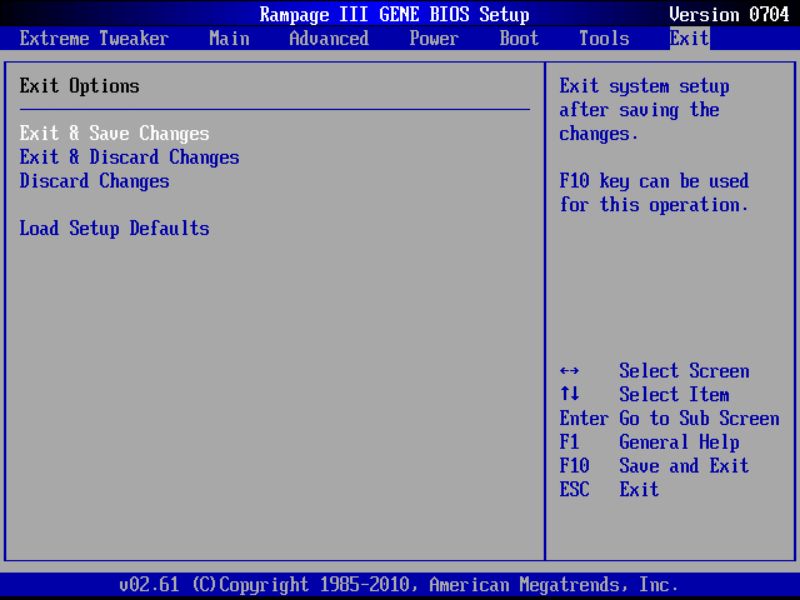Open the Power tab

click(x=434, y=39)
